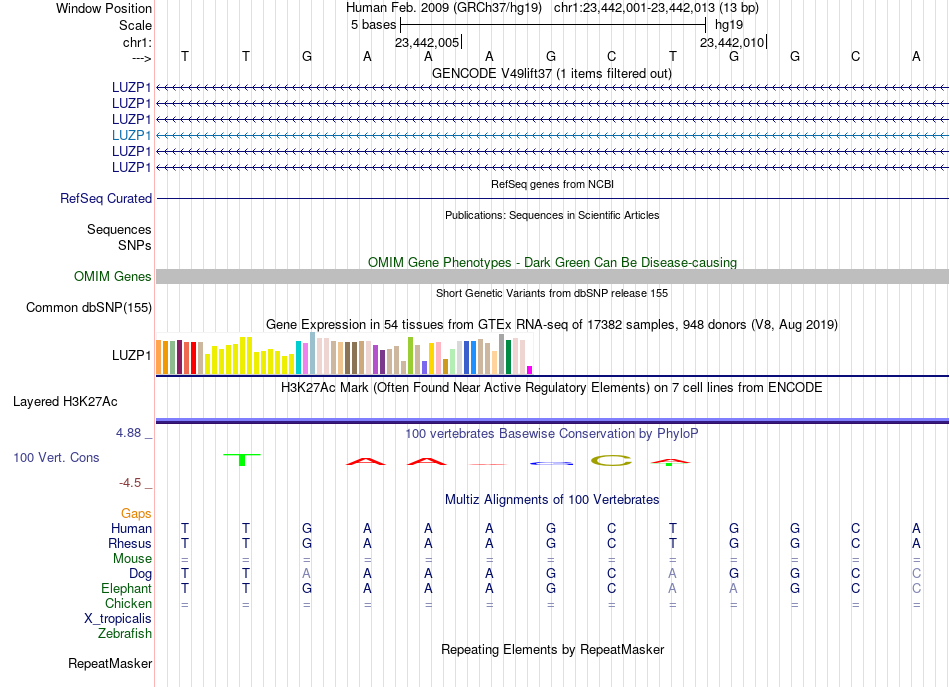The height and width of the screenshot is (687, 950).
Task: Click the 'Rhesus' alignment row label
Action: pos(130,543)
